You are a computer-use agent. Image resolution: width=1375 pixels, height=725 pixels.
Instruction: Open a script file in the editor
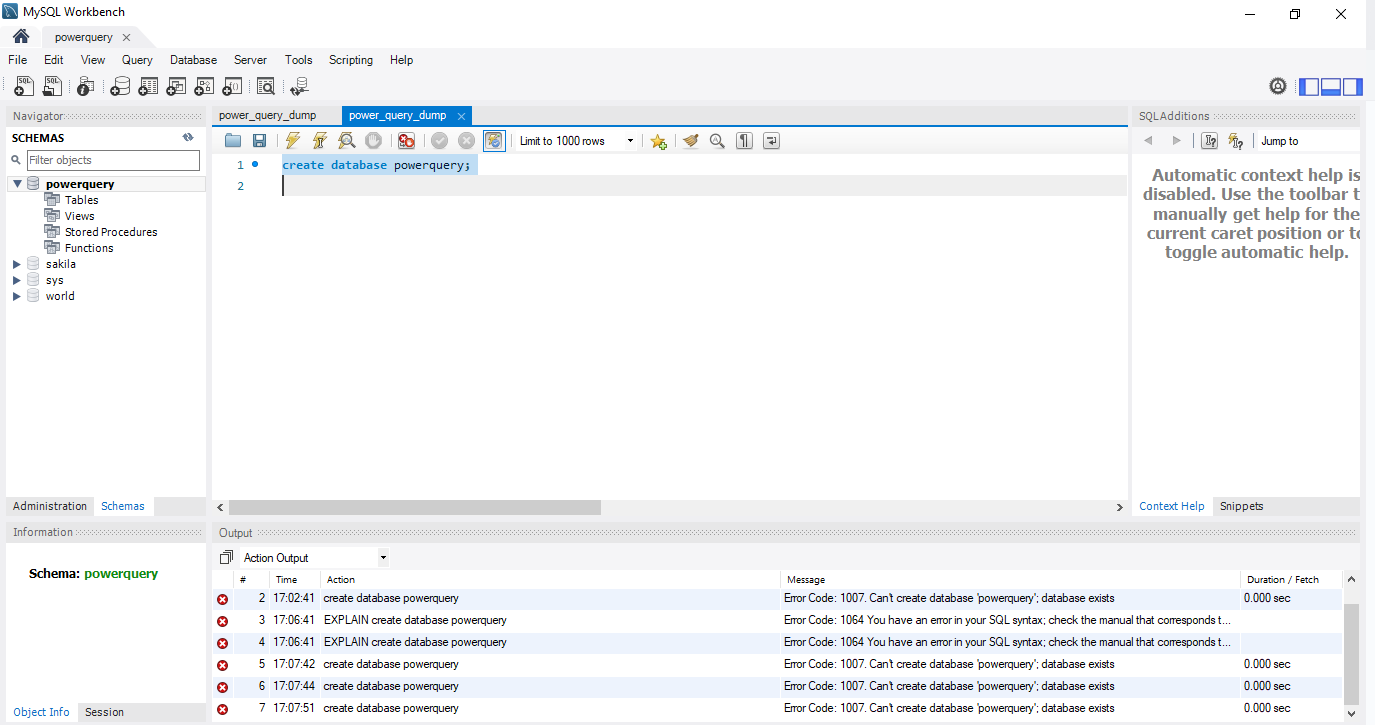(x=233, y=141)
